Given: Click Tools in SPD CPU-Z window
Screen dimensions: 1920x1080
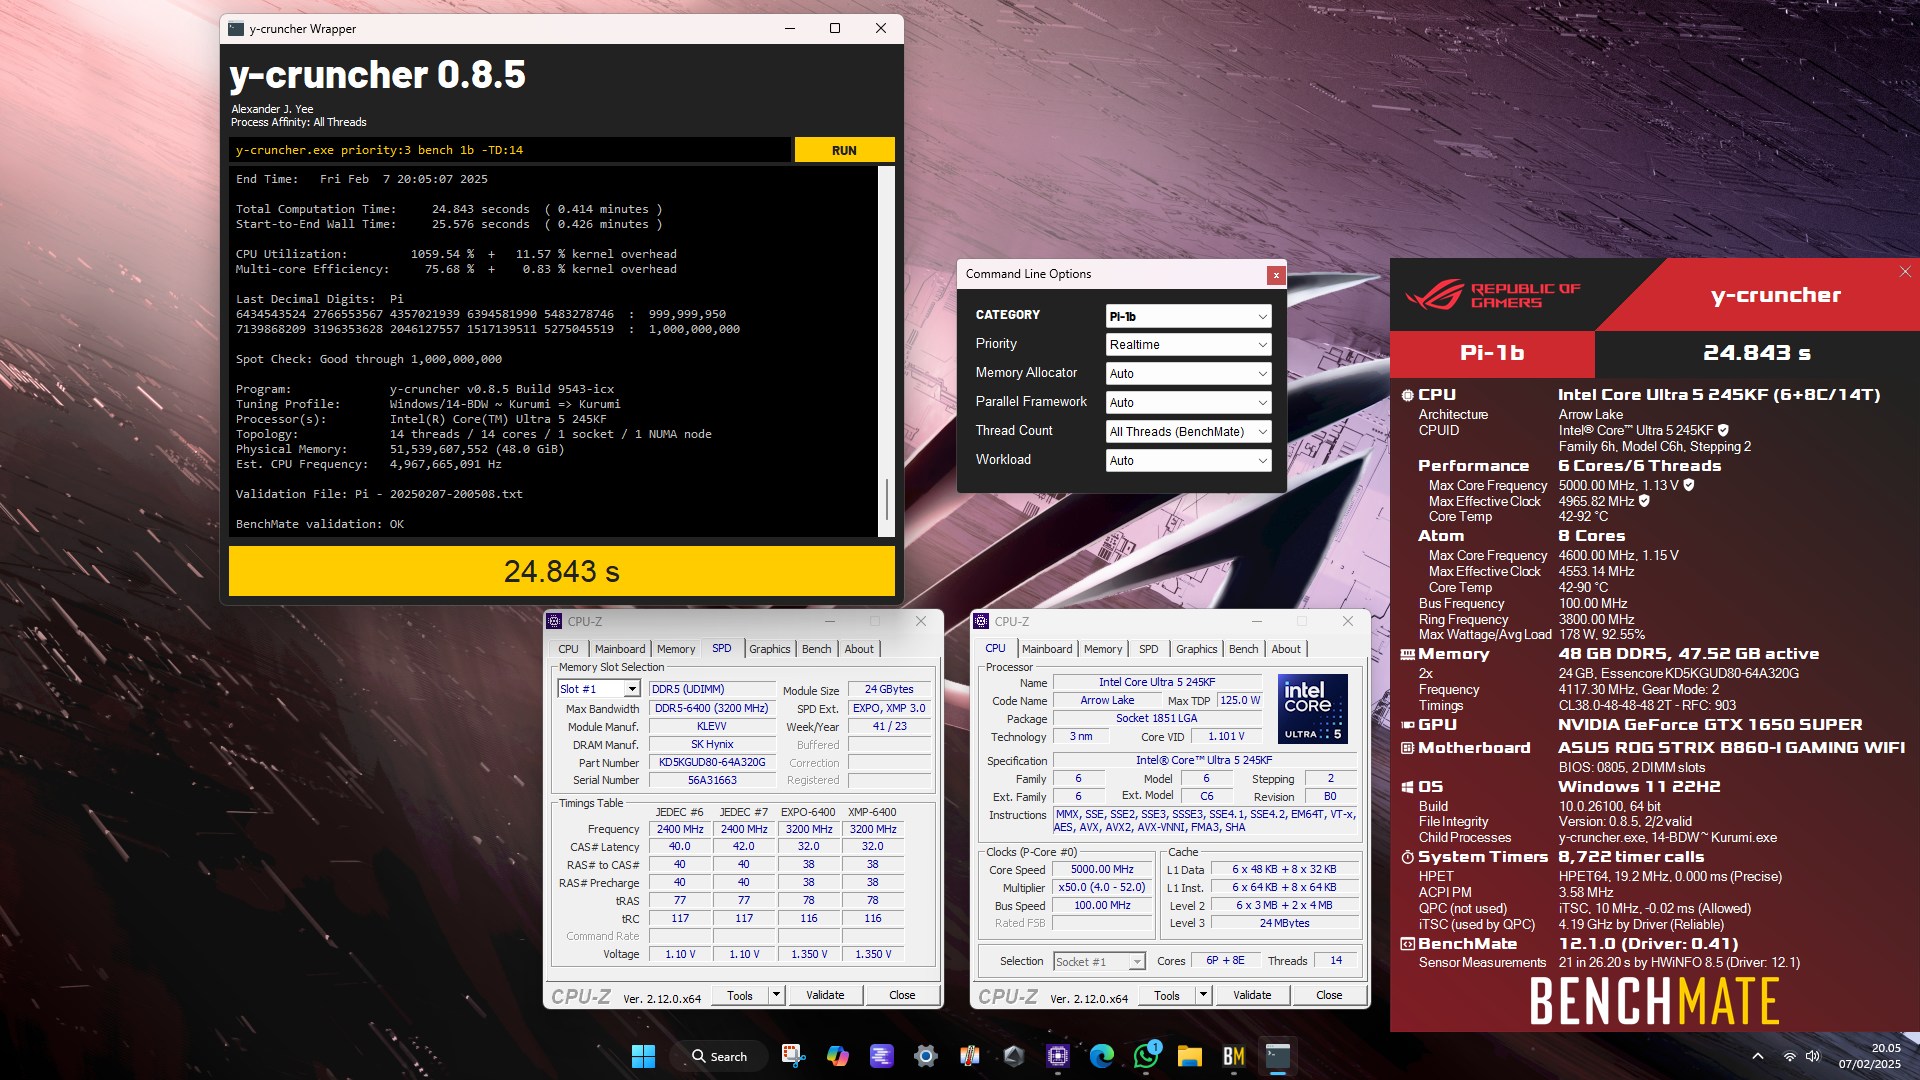Looking at the screenshot, I should tap(740, 995).
